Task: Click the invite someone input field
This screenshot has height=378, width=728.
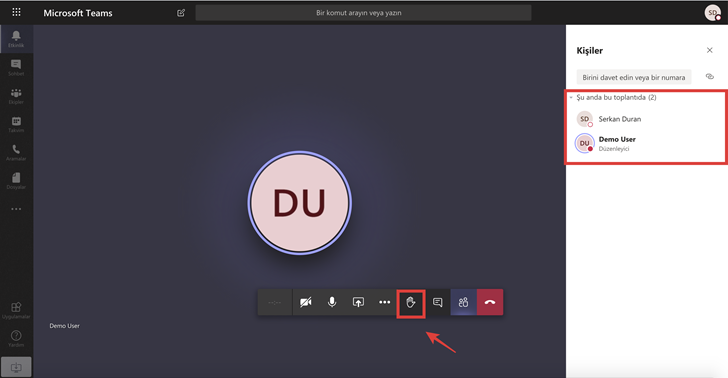Action: click(634, 77)
